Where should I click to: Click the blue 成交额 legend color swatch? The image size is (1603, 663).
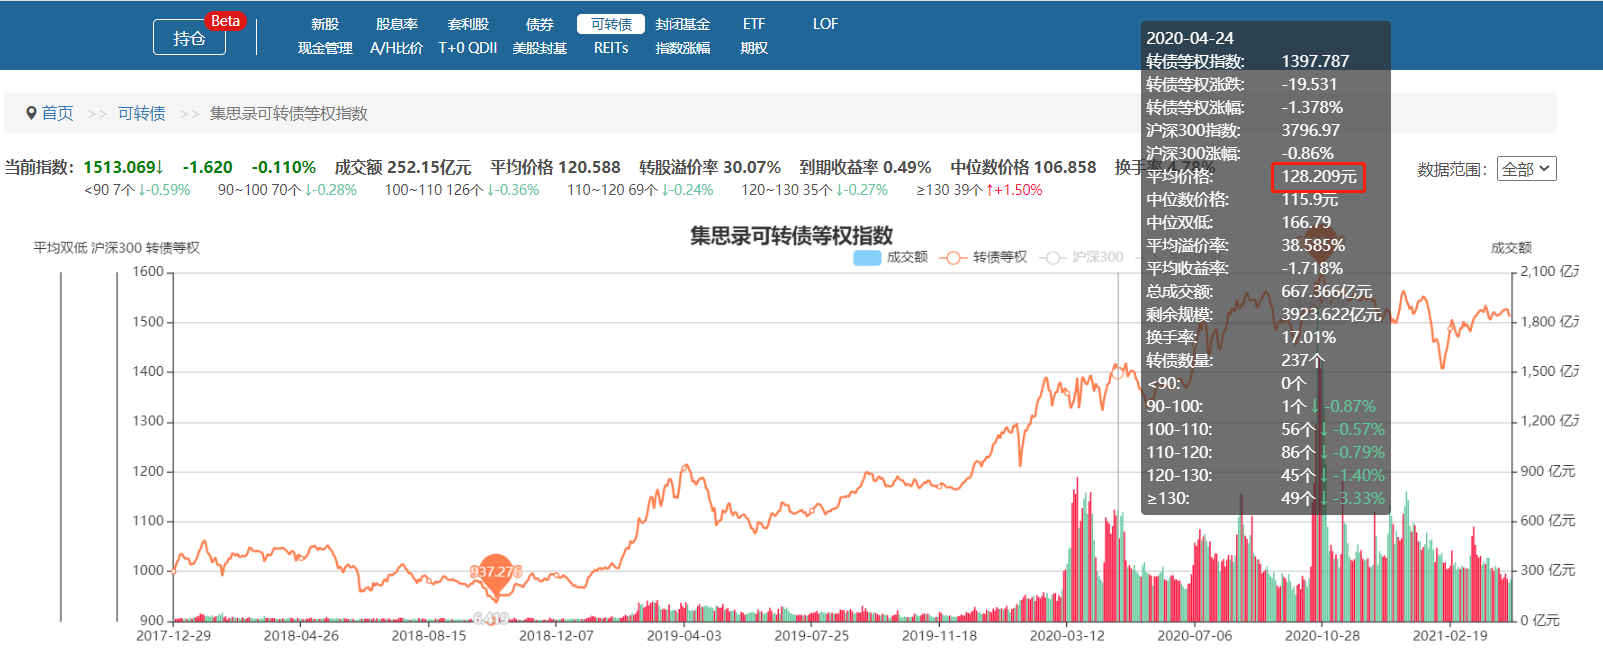point(867,258)
